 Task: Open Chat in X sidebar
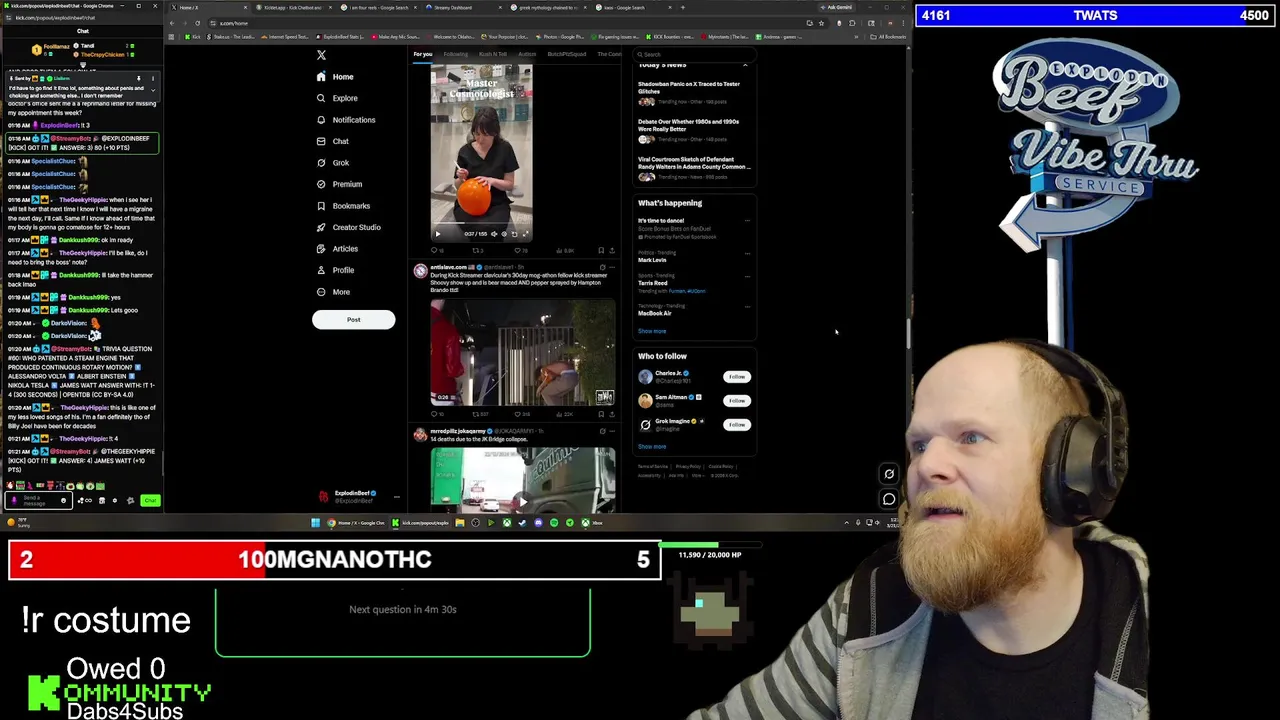[x=332, y=141]
